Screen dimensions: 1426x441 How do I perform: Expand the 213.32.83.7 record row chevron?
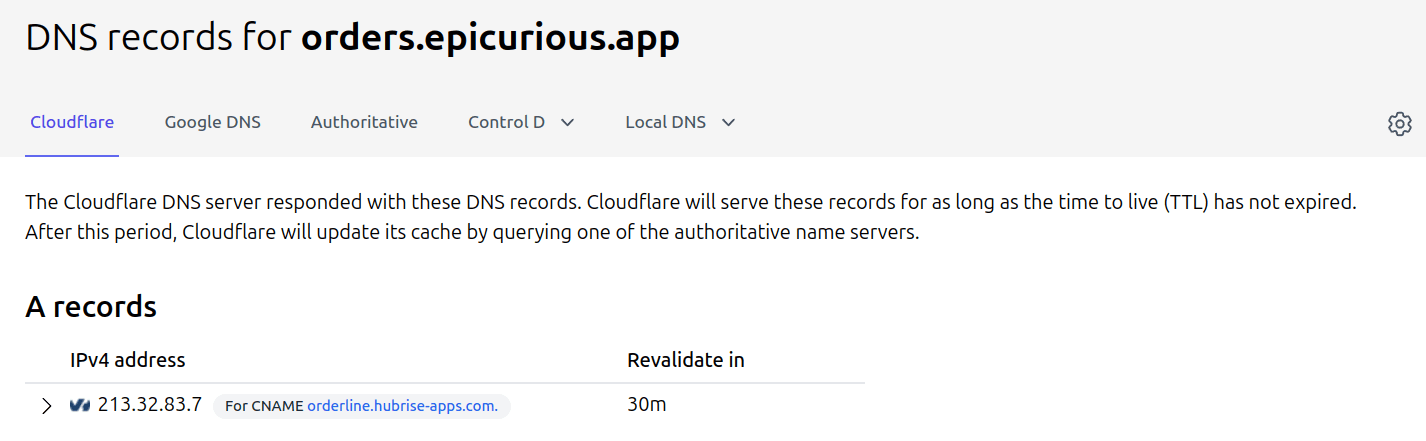(46, 406)
